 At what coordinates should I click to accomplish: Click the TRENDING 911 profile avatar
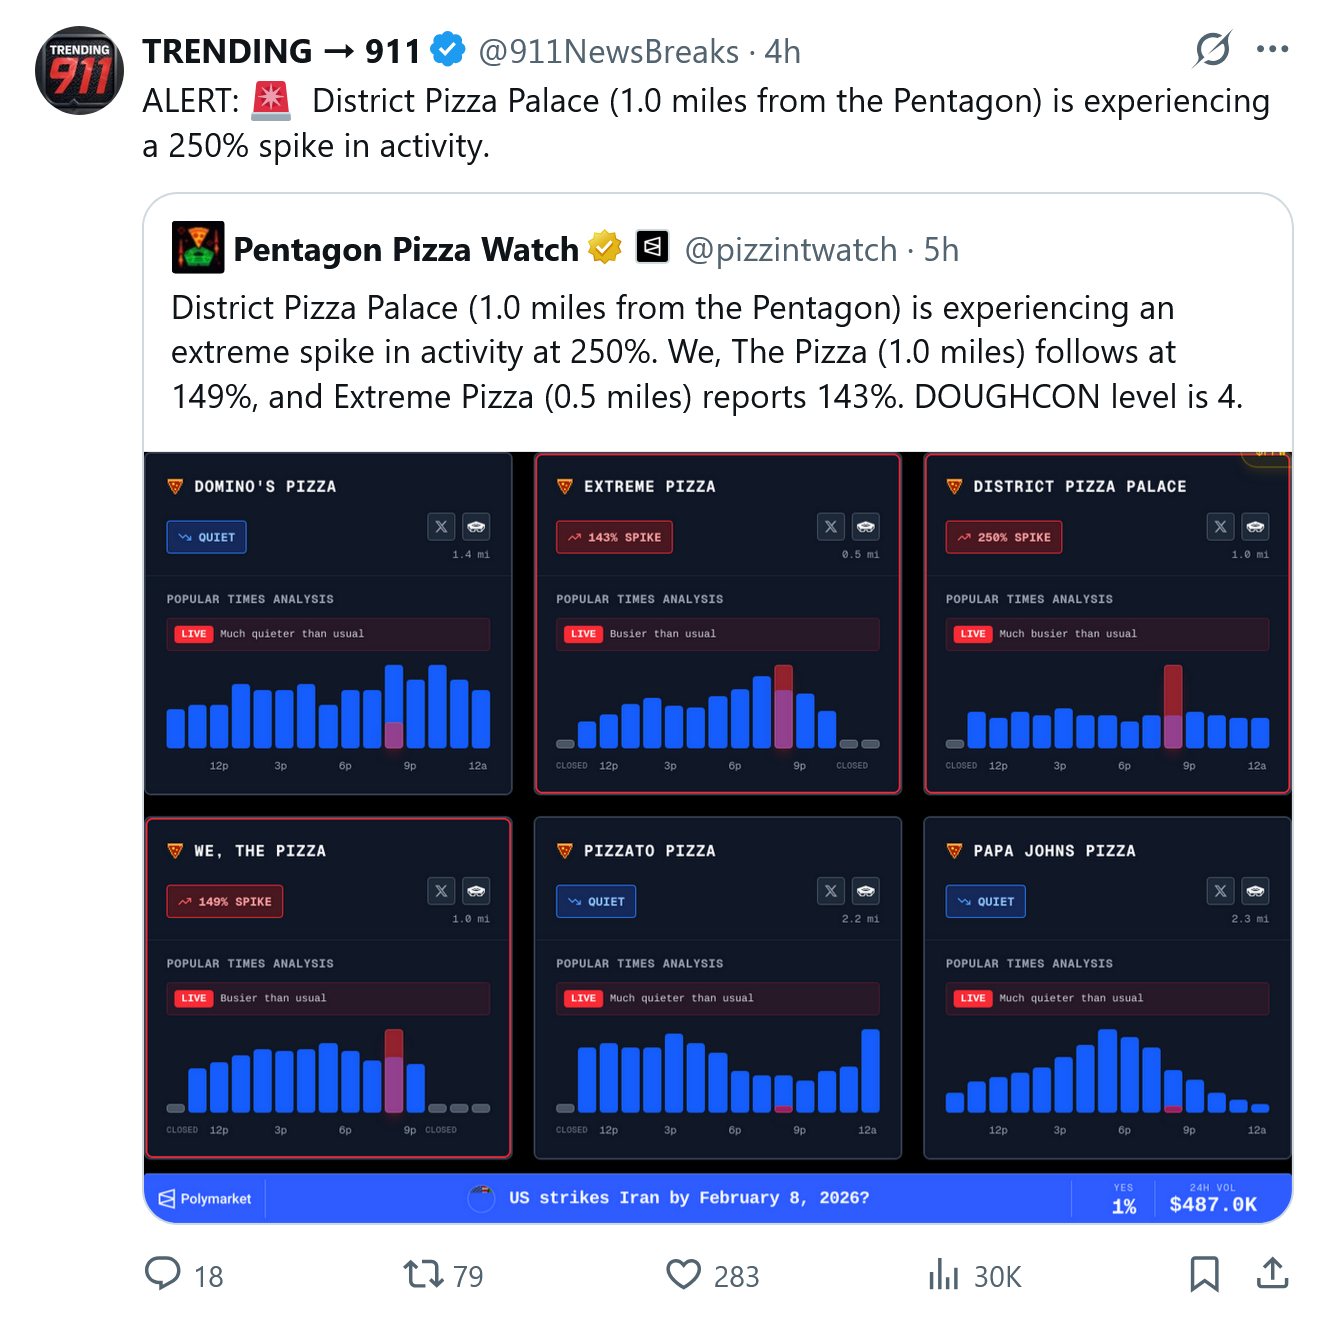point(79,71)
